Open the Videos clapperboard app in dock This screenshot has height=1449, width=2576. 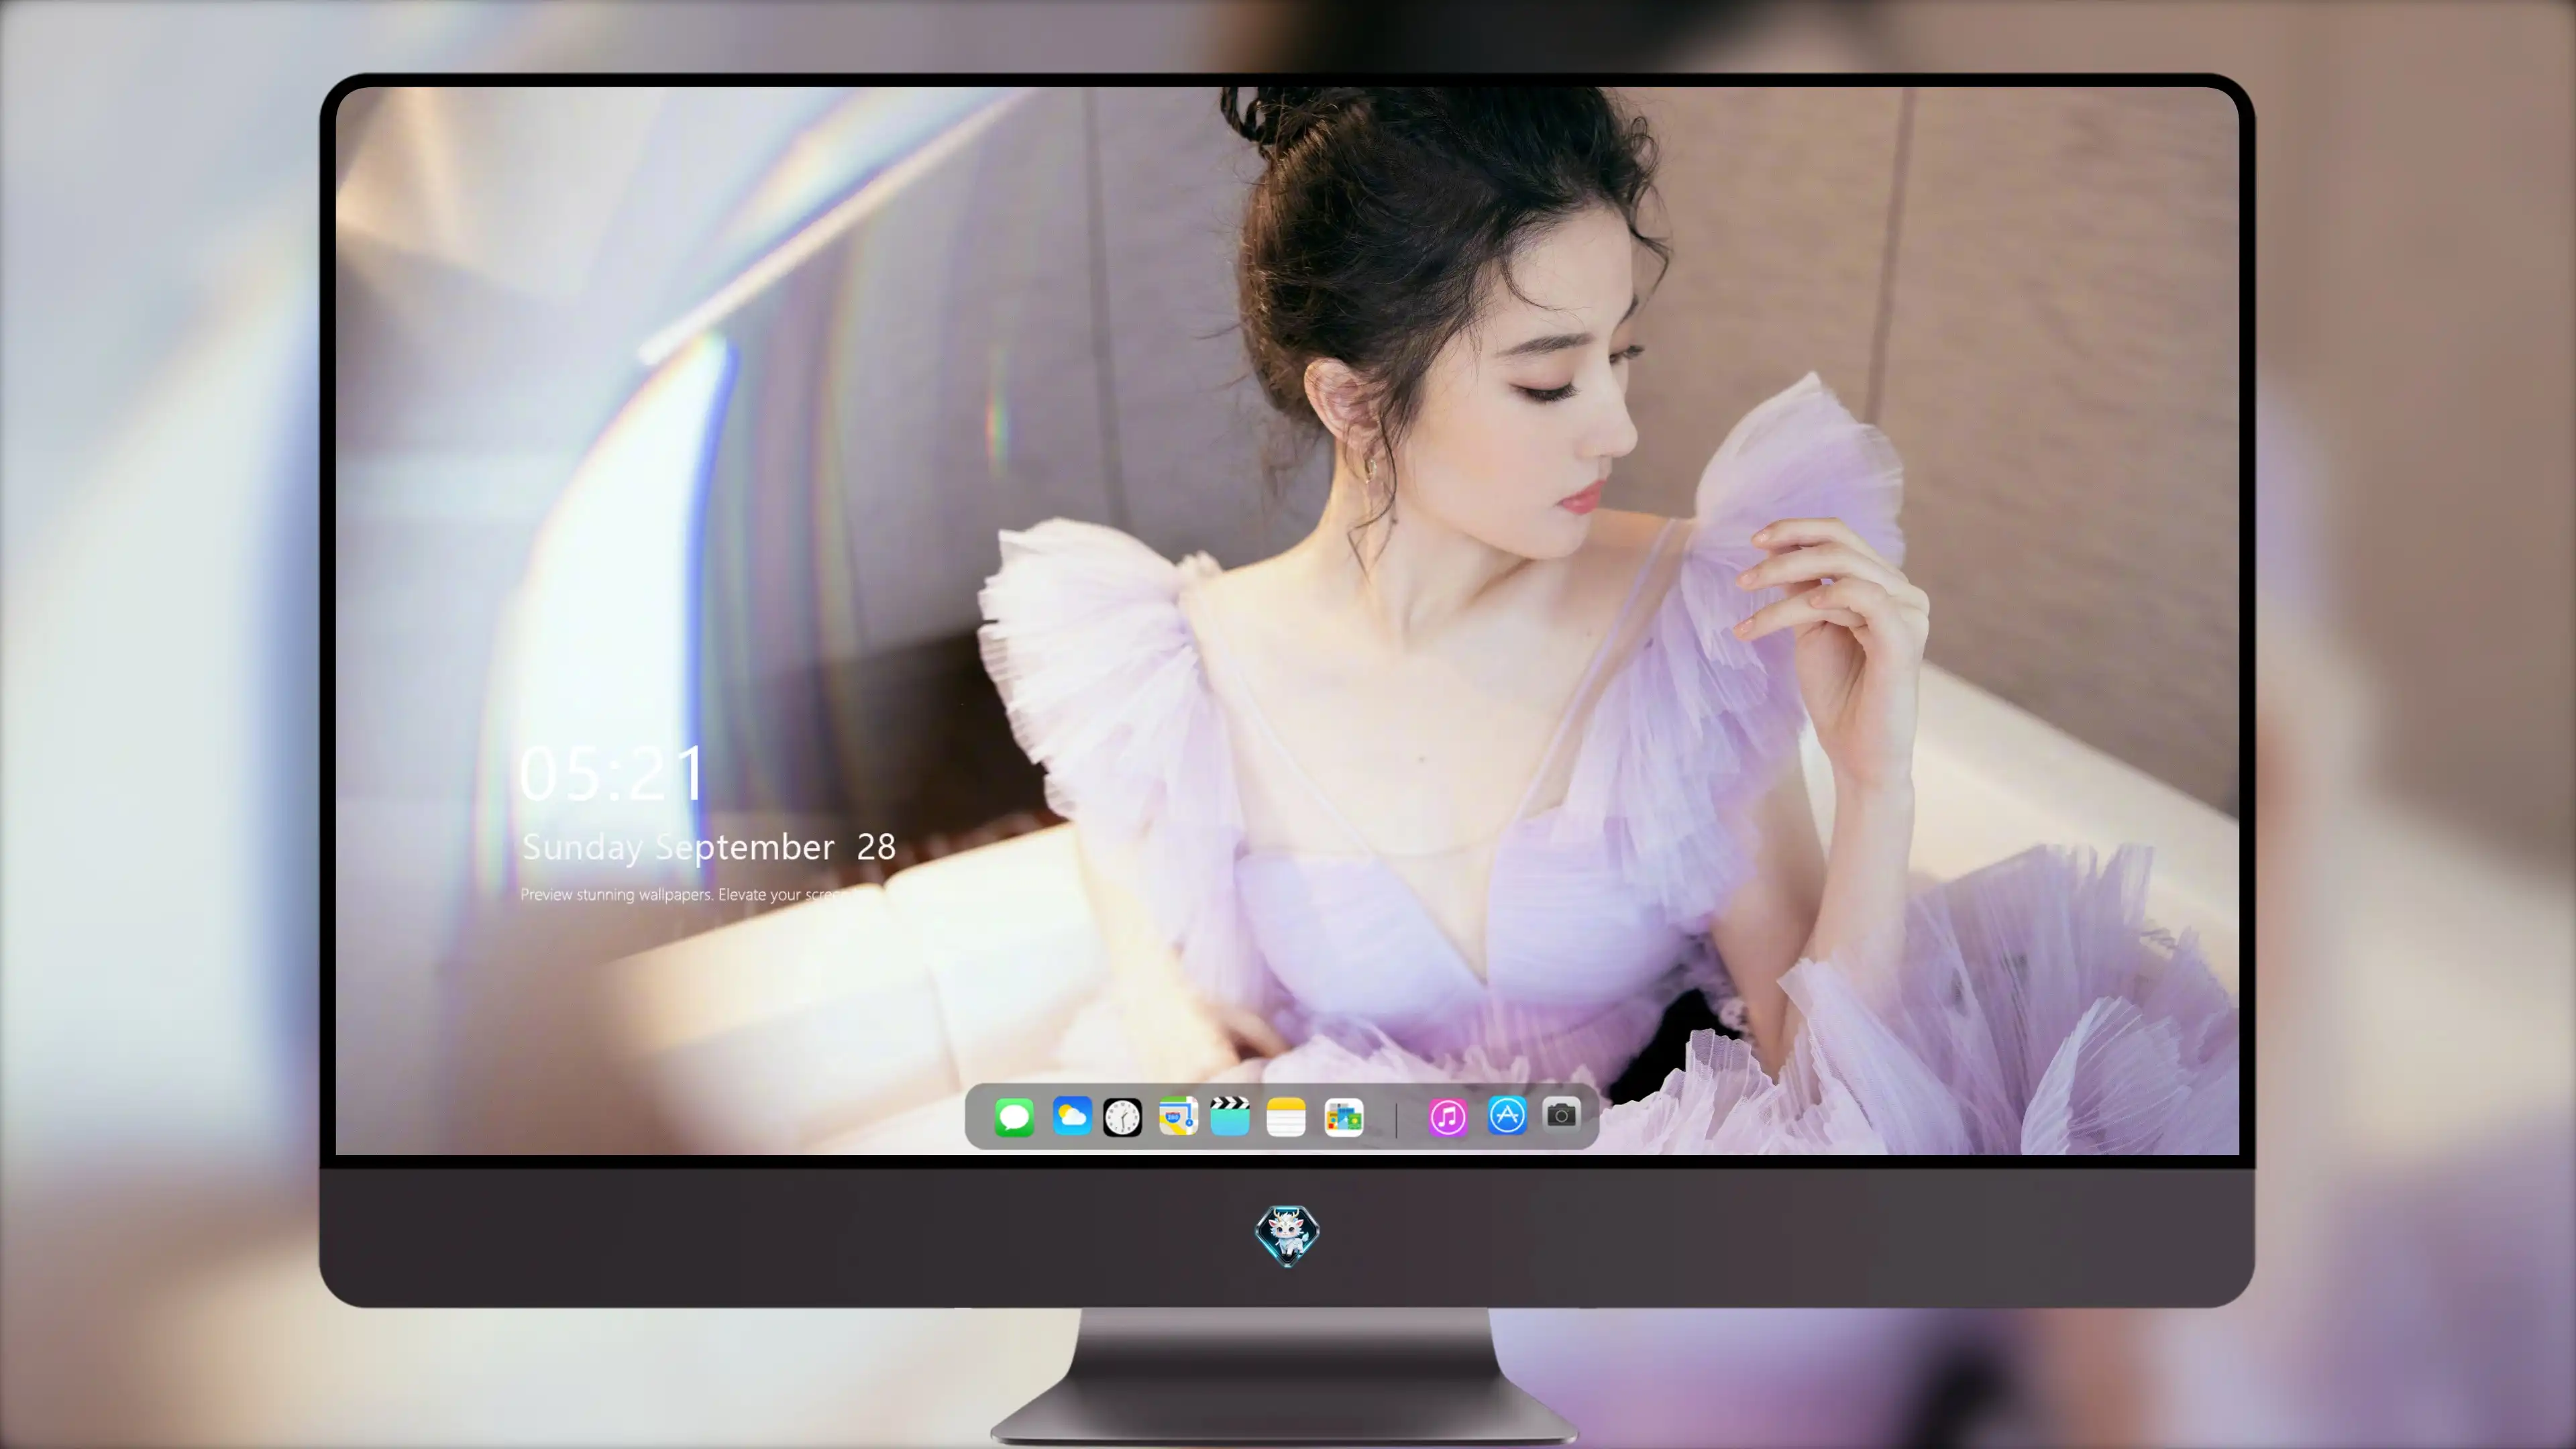[1230, 1116]
